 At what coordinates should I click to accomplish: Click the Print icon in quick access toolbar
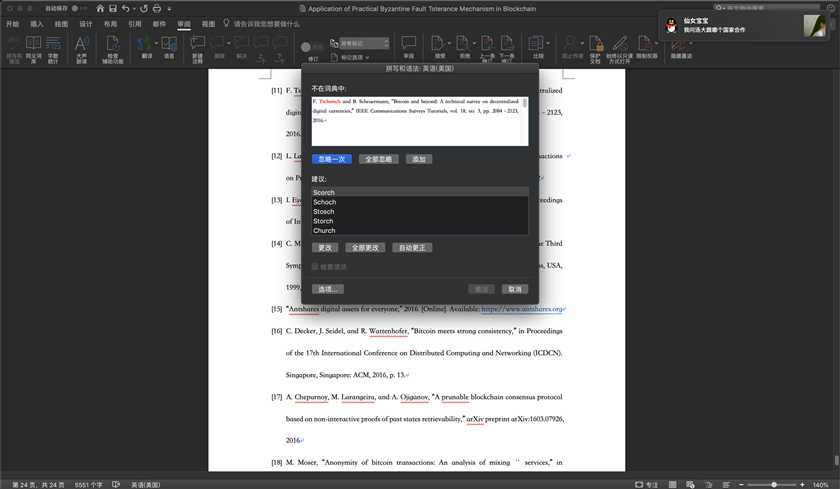(156, 9)
